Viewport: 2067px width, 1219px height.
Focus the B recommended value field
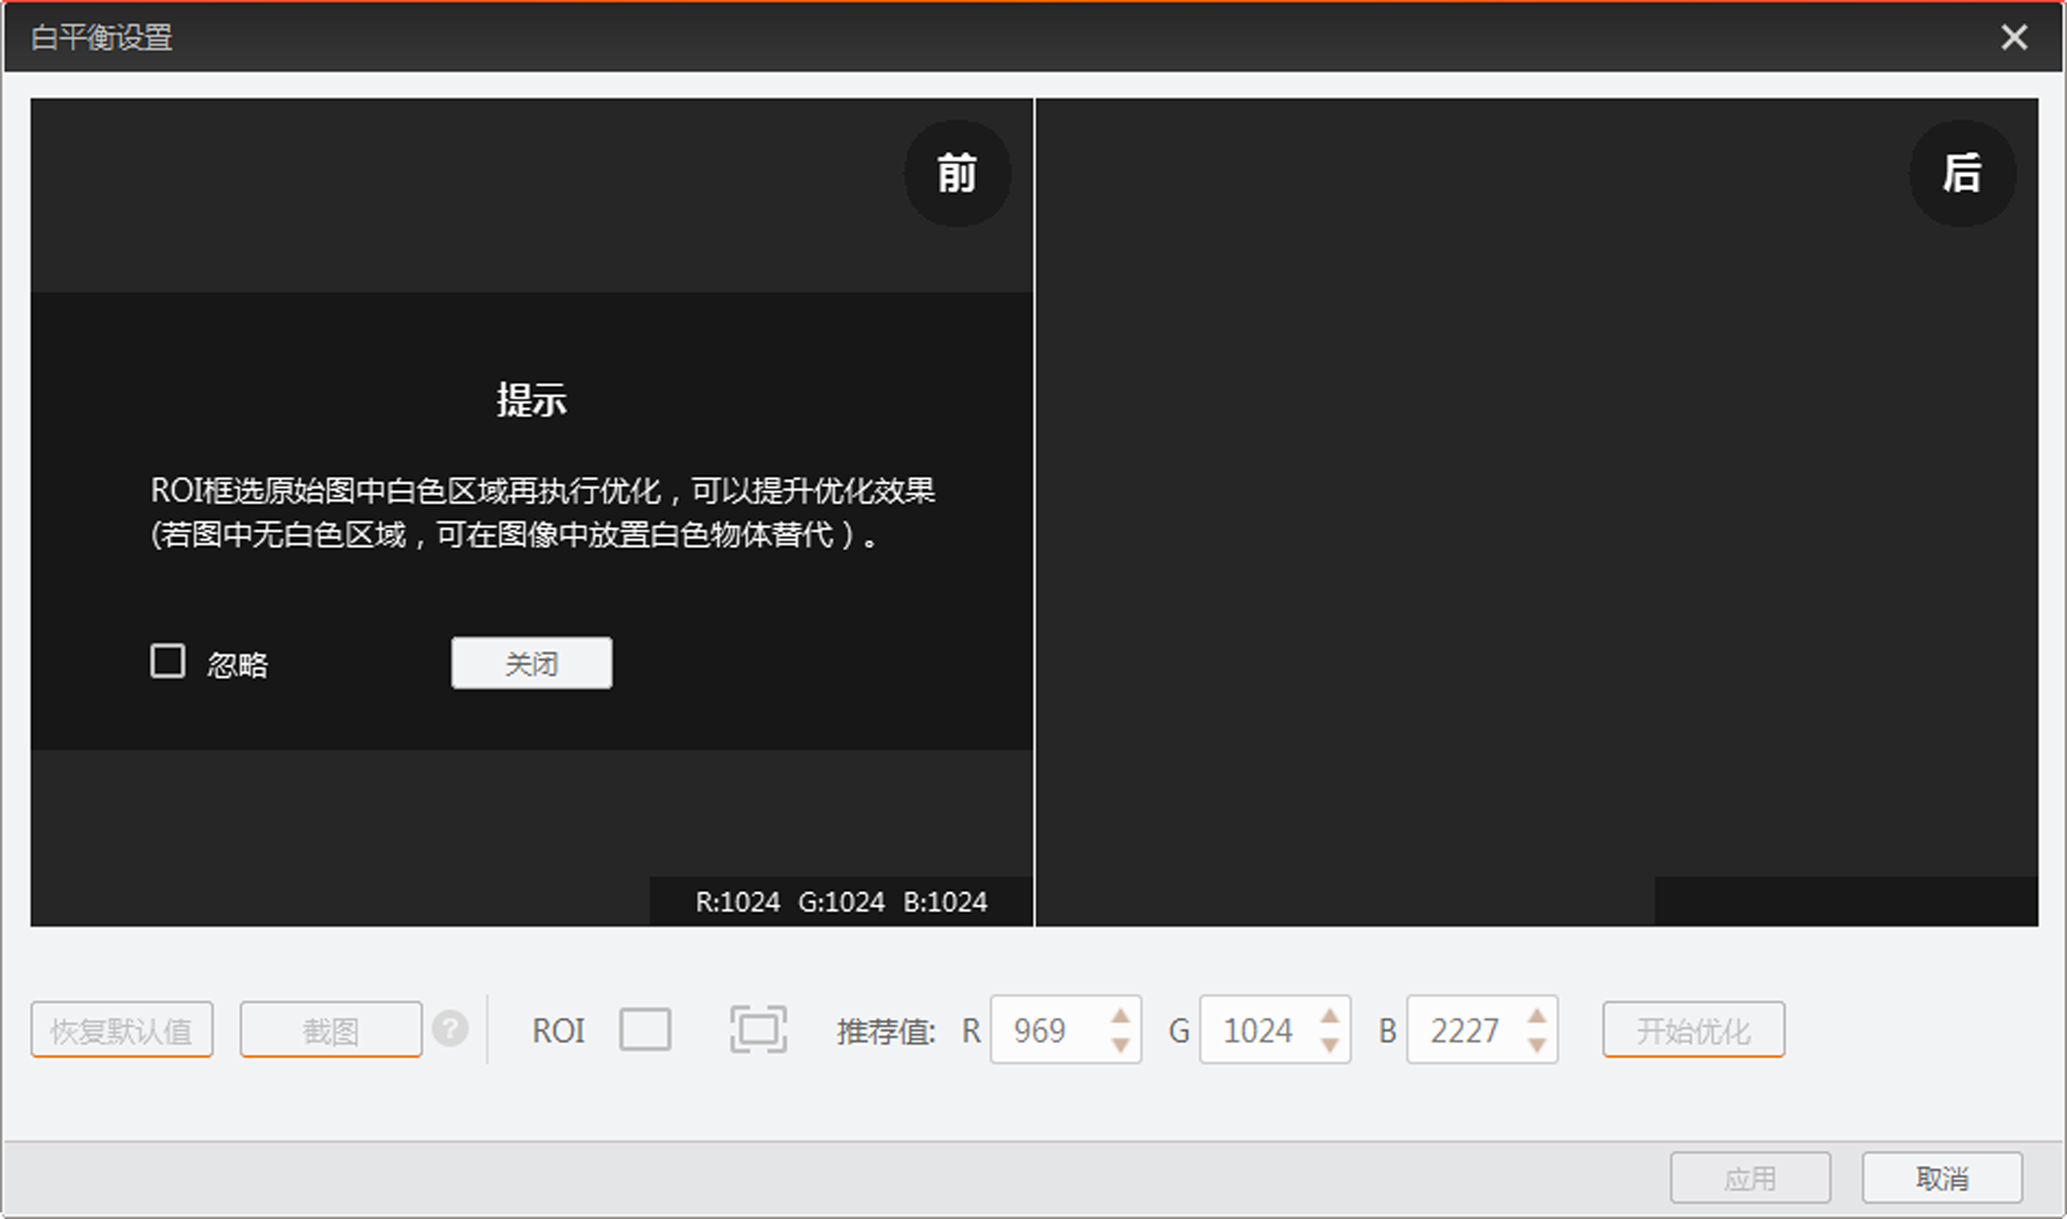tap(1464, 1030)
